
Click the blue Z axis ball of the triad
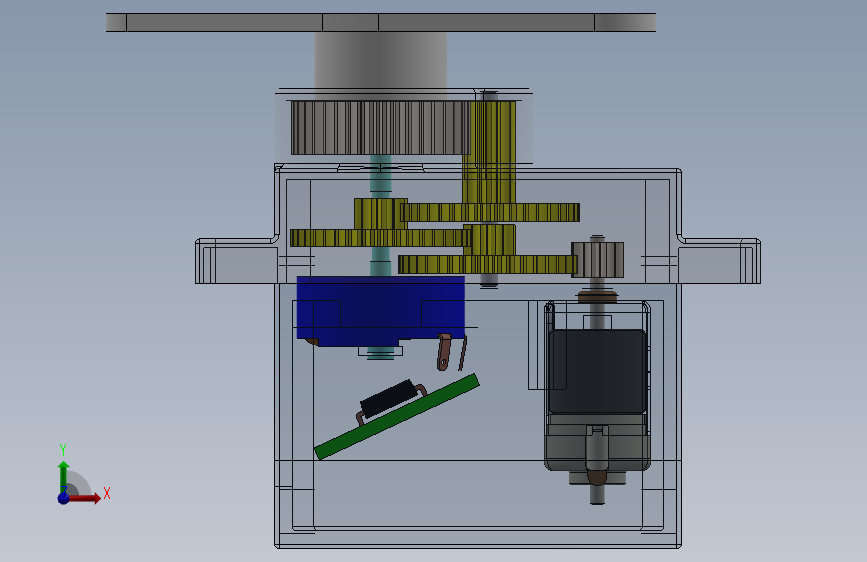click(64, 498)
